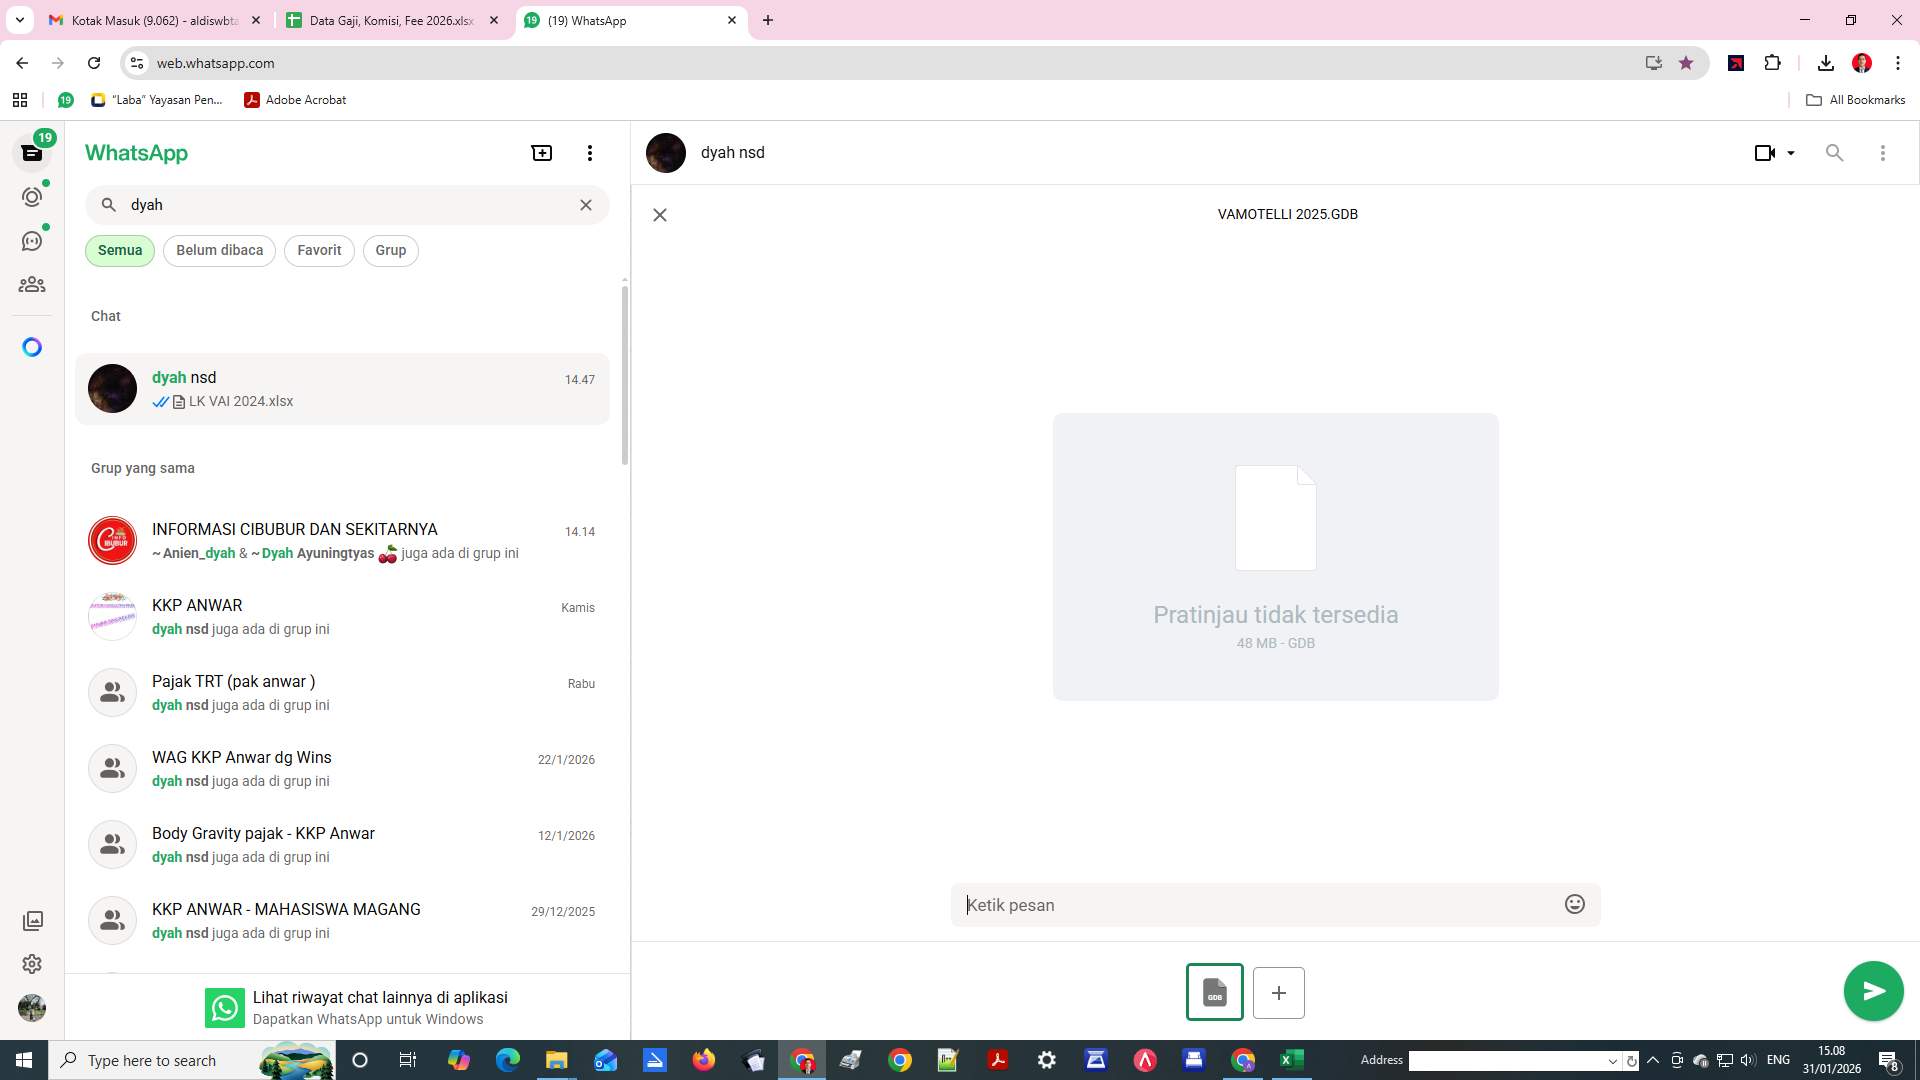Open the sidebar overflow menu

(x=590, y=153)
